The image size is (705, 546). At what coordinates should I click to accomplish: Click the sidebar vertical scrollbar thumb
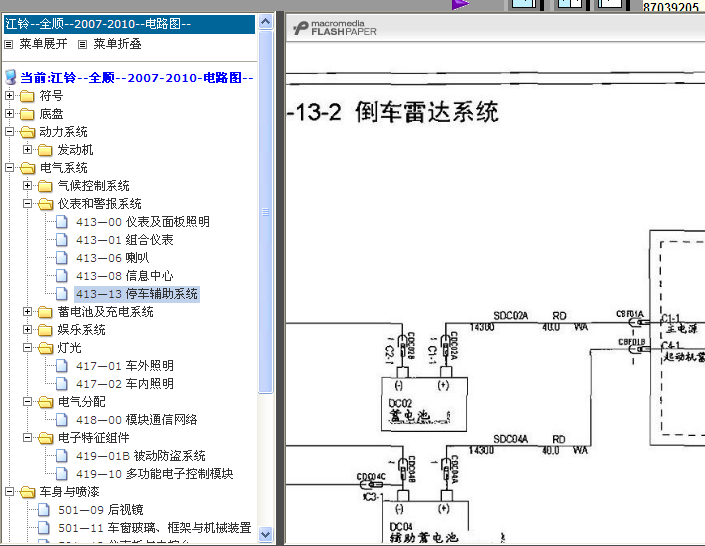coord(266,211)
